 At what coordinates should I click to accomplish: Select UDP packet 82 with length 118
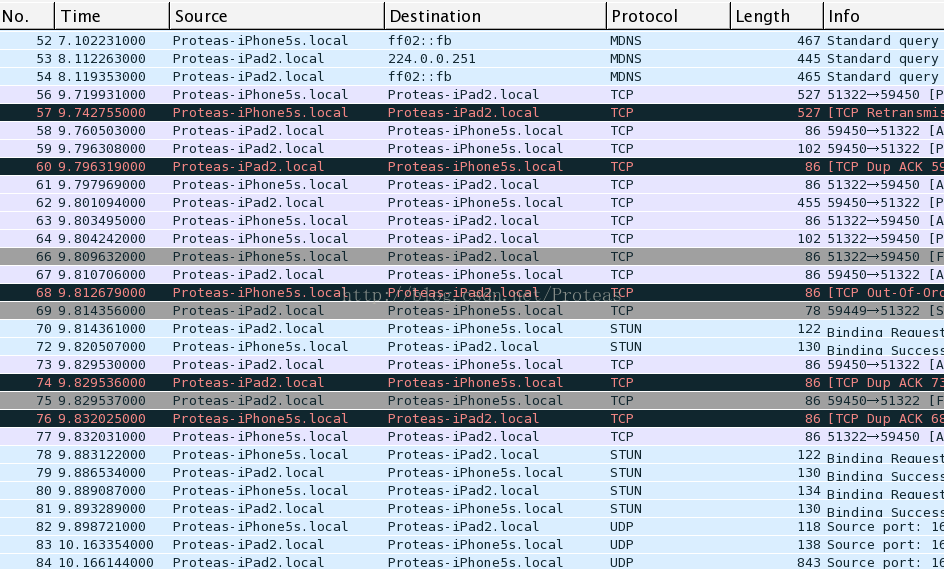[x=472, y=527]
